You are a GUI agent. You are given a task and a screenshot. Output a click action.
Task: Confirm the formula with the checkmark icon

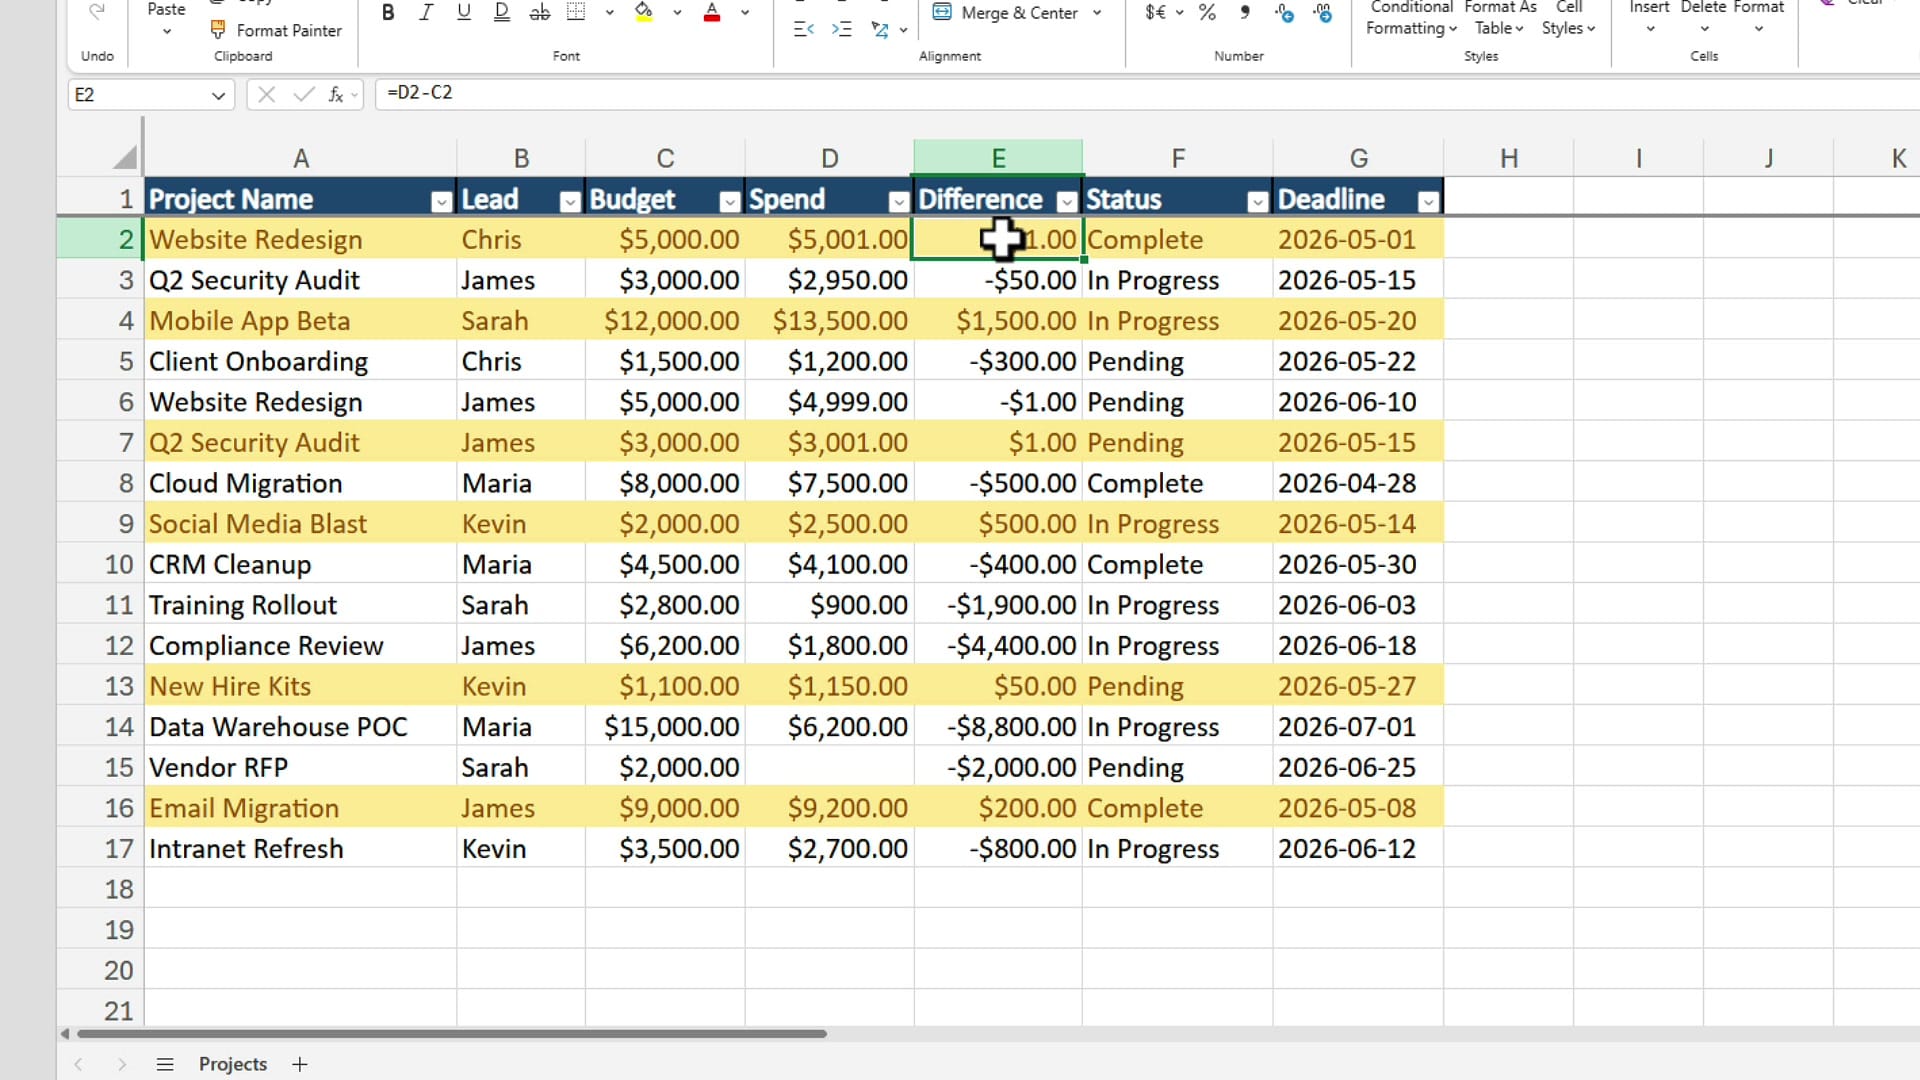[303, 95]
